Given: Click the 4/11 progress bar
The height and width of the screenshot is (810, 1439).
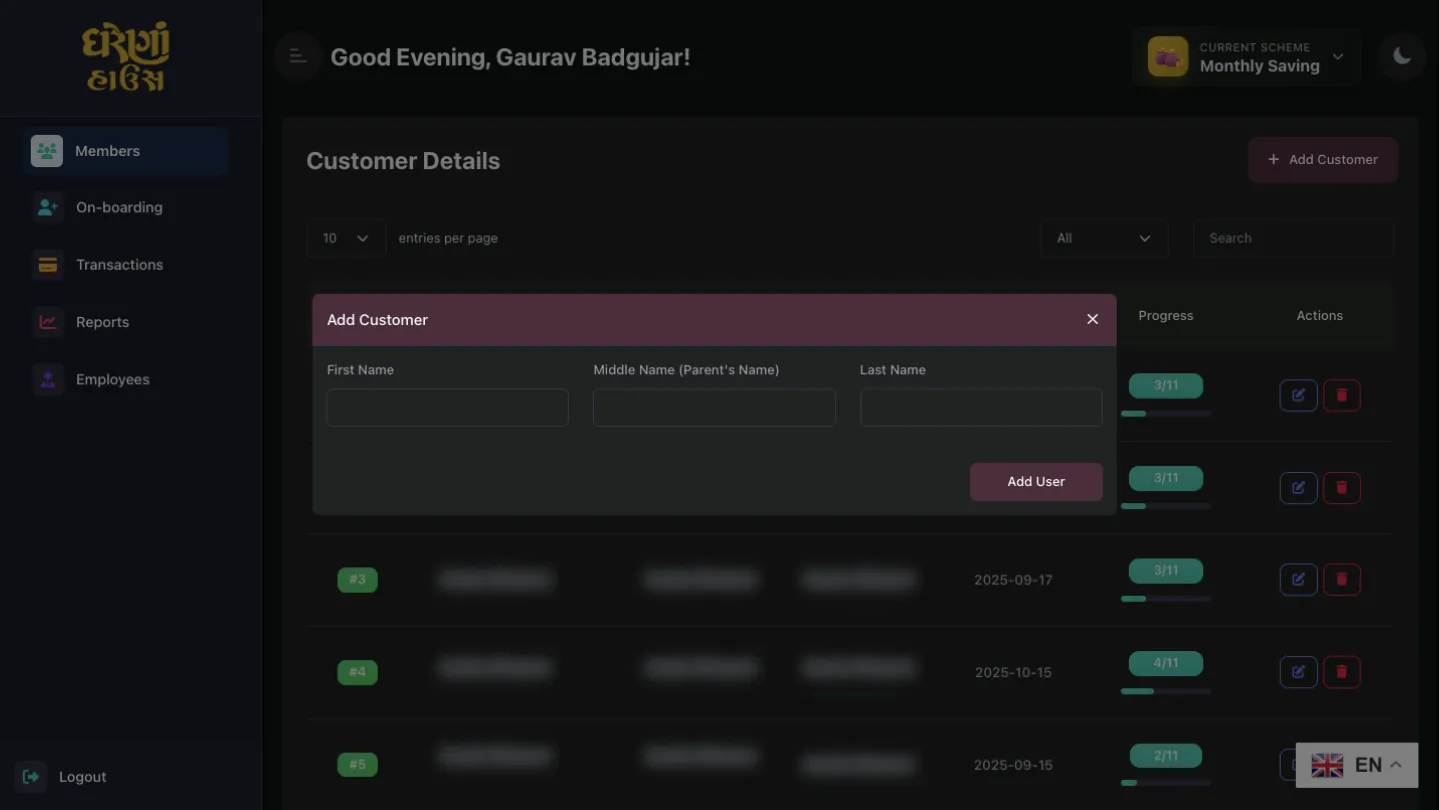Looking at the screenshot, I should (x=1165, y=691).
